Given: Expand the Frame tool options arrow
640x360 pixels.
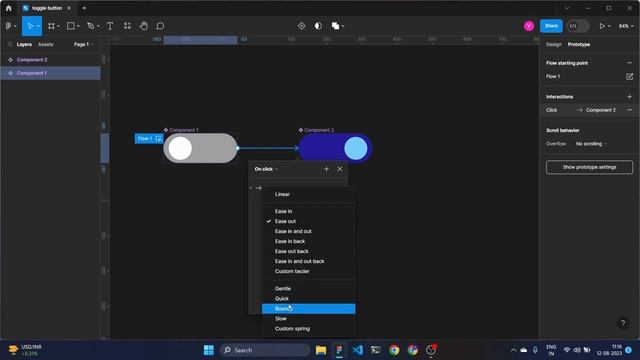Looking at the screenshot, I should pos(58,26).
